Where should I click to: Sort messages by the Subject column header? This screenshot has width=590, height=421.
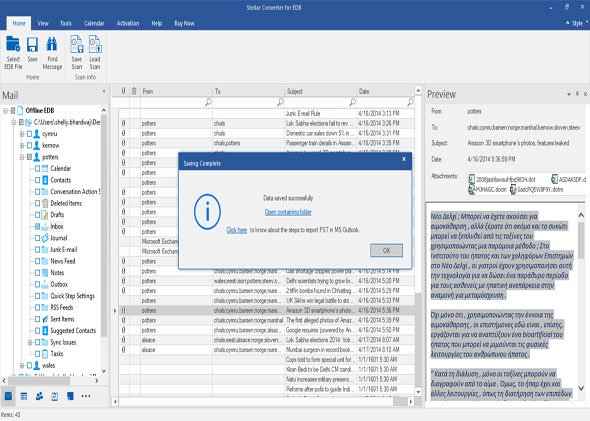pos(321,91)
